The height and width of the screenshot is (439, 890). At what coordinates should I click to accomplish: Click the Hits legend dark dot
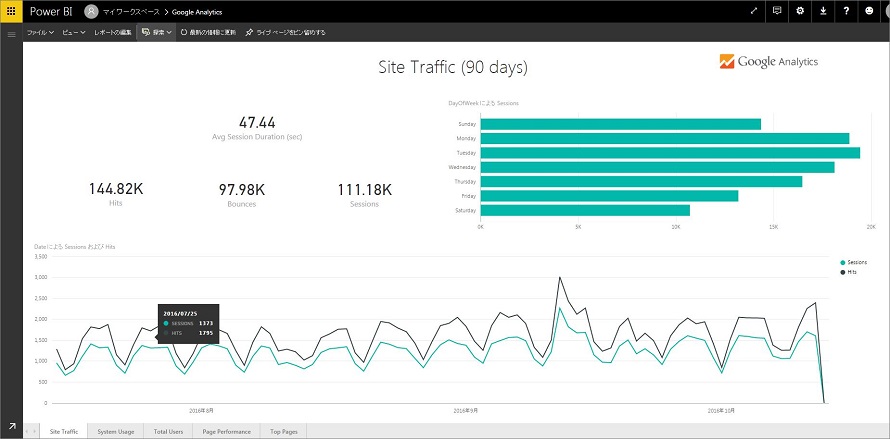tap(842, 273)
